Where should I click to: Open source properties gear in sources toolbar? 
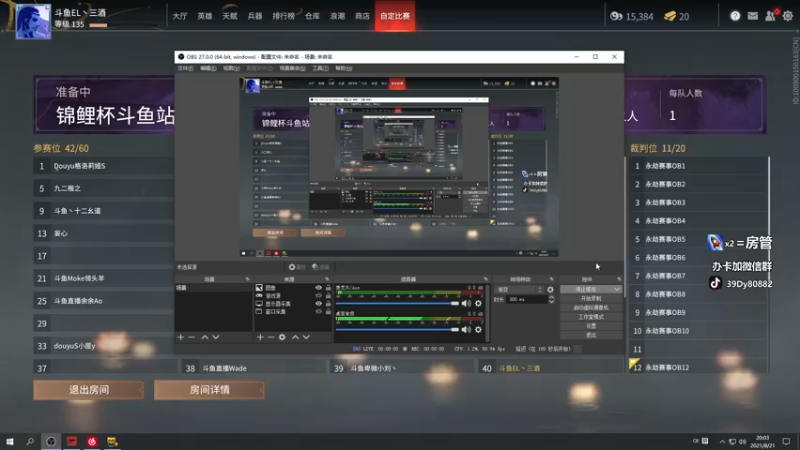point(282,337)
